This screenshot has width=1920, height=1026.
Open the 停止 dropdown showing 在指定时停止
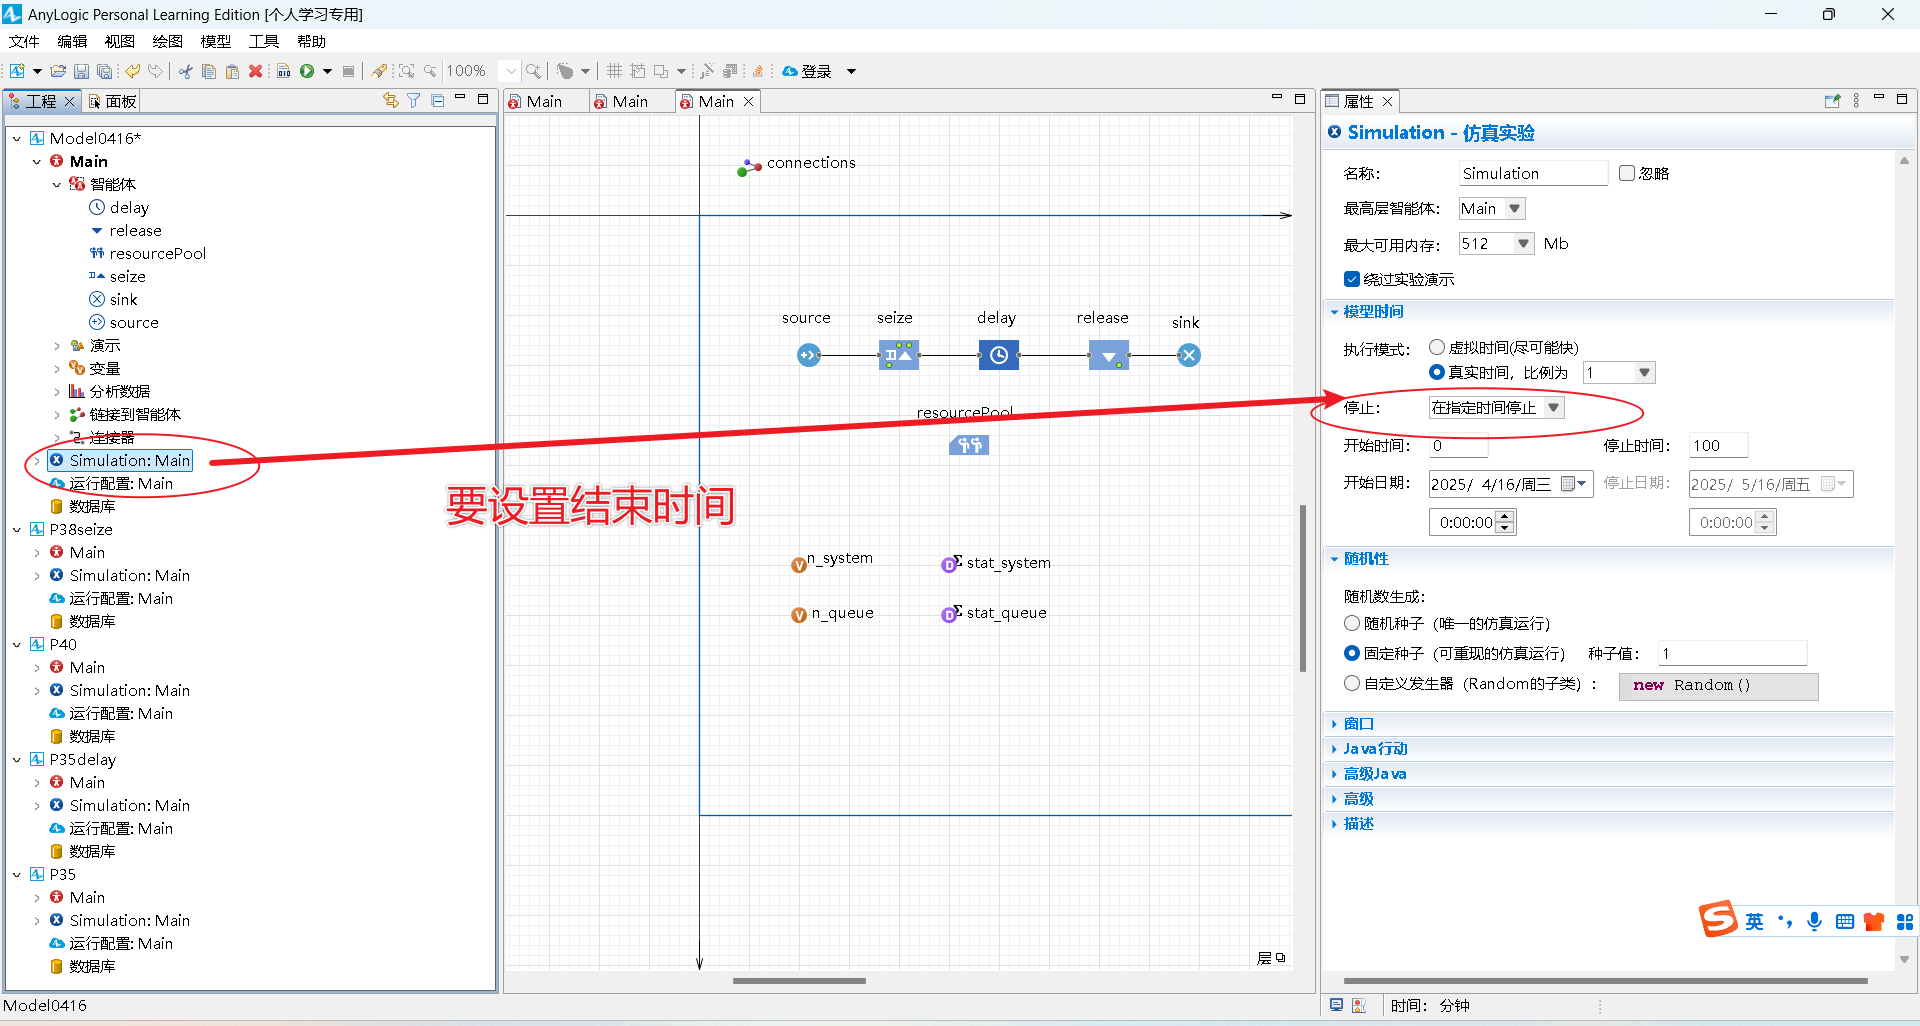(x=1554, y=407)
